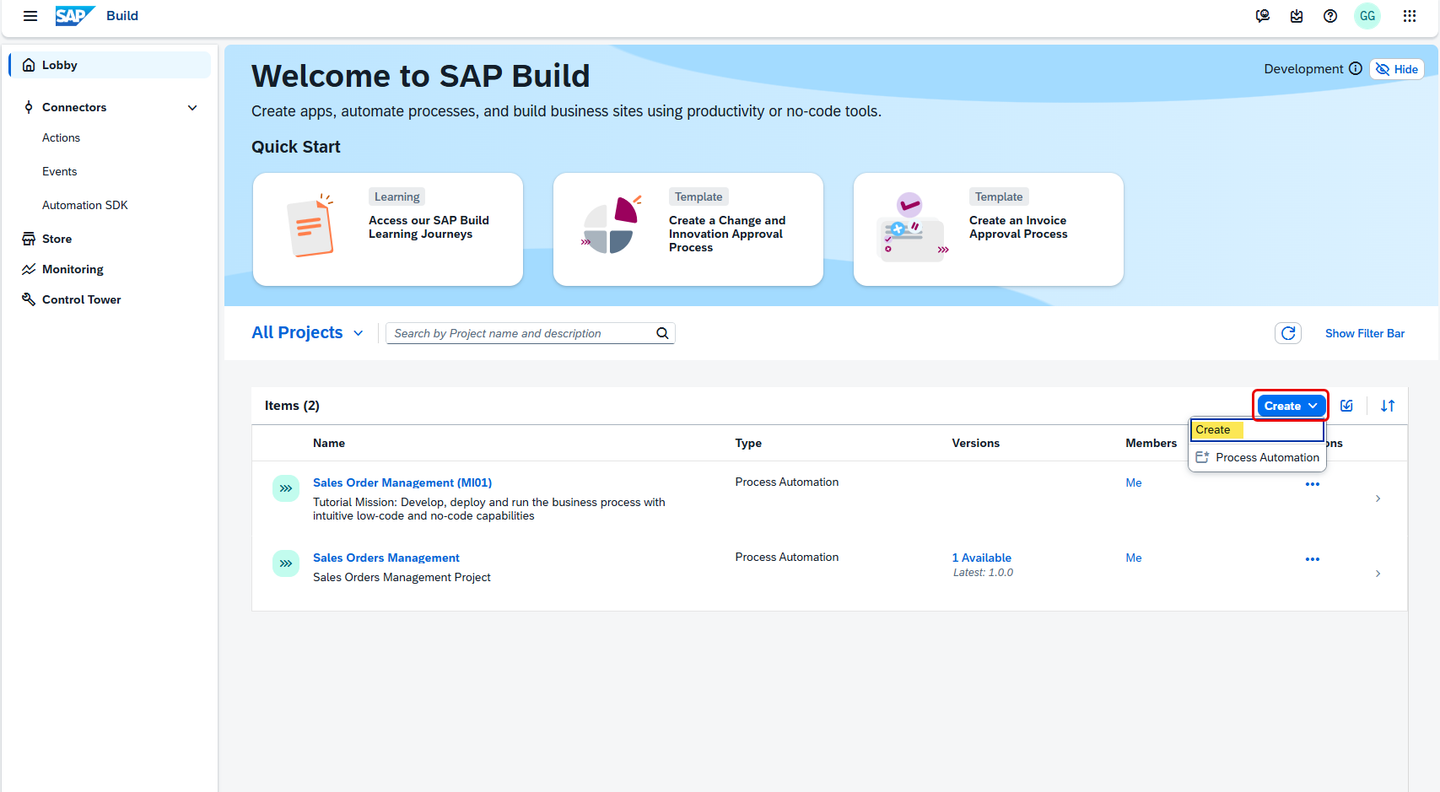Open the help question mark icon
This screenshot has width=1440, height=792.
pos(1330,16)
